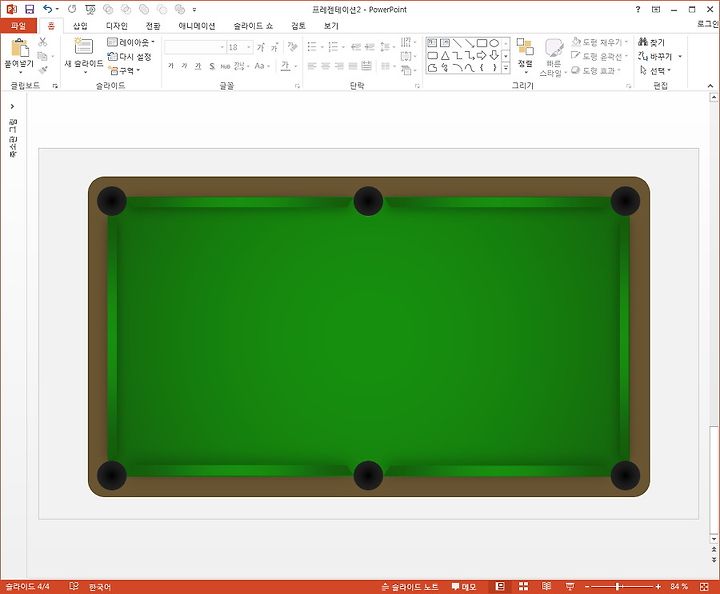Click Clear all formatting icon
Screen dimensions: 720x594
[x=292, y=47]
